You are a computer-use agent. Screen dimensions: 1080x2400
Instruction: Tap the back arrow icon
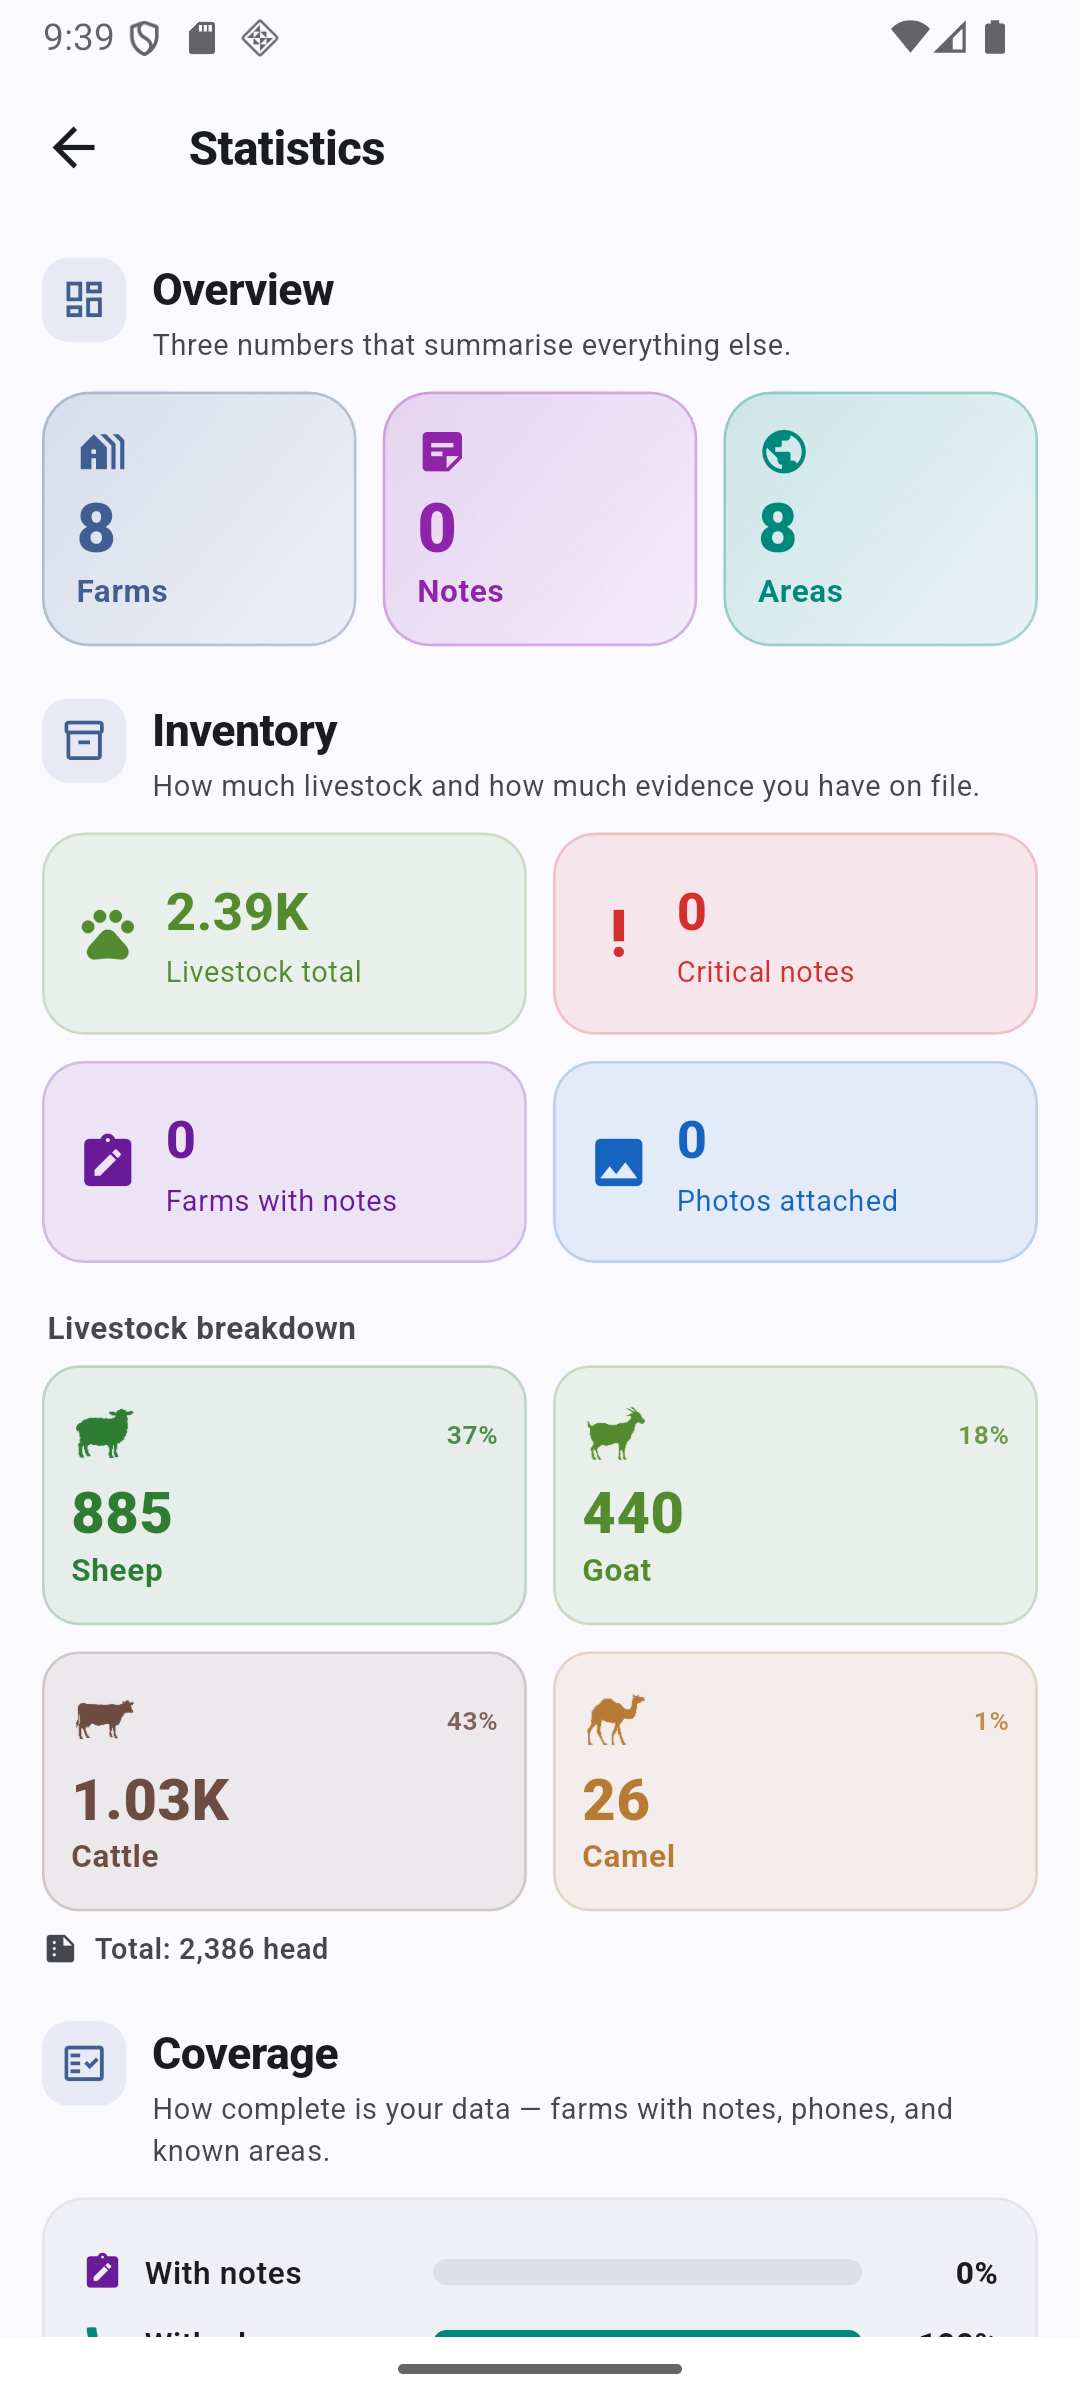pos(73,148)
